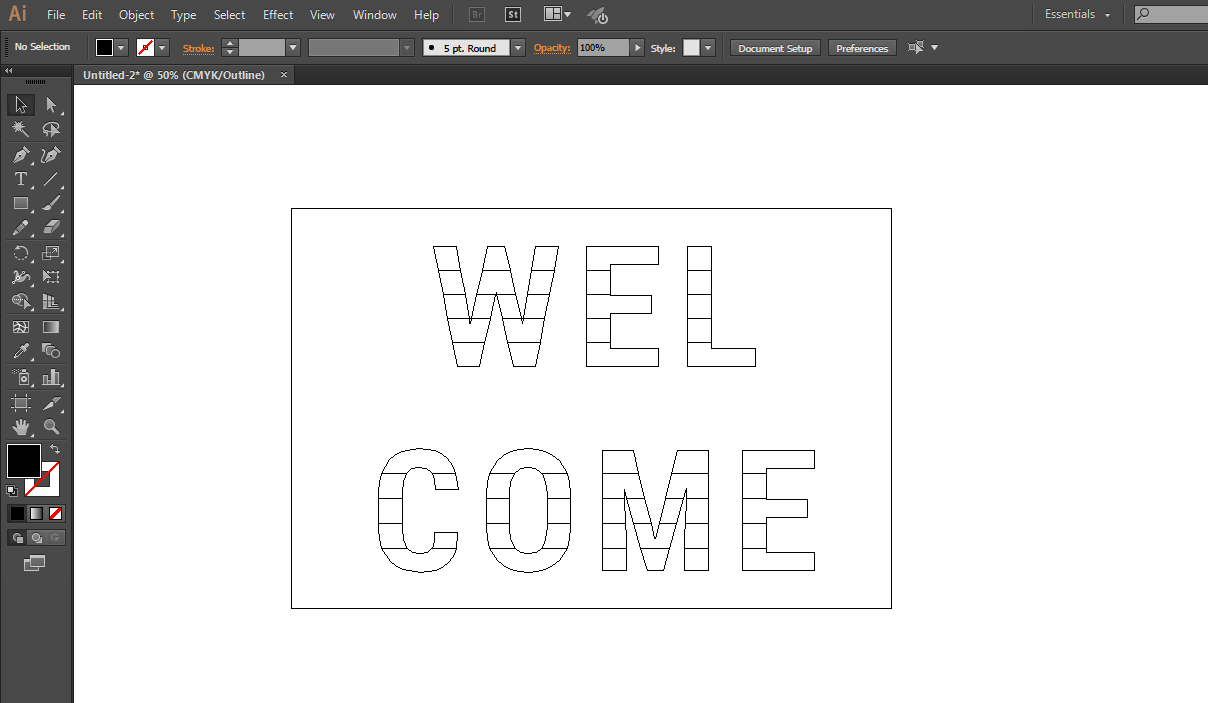Select the Eraser tool
Image resolution: width=1208 pixels, height=703 pixels.
[x=51, y=228]
